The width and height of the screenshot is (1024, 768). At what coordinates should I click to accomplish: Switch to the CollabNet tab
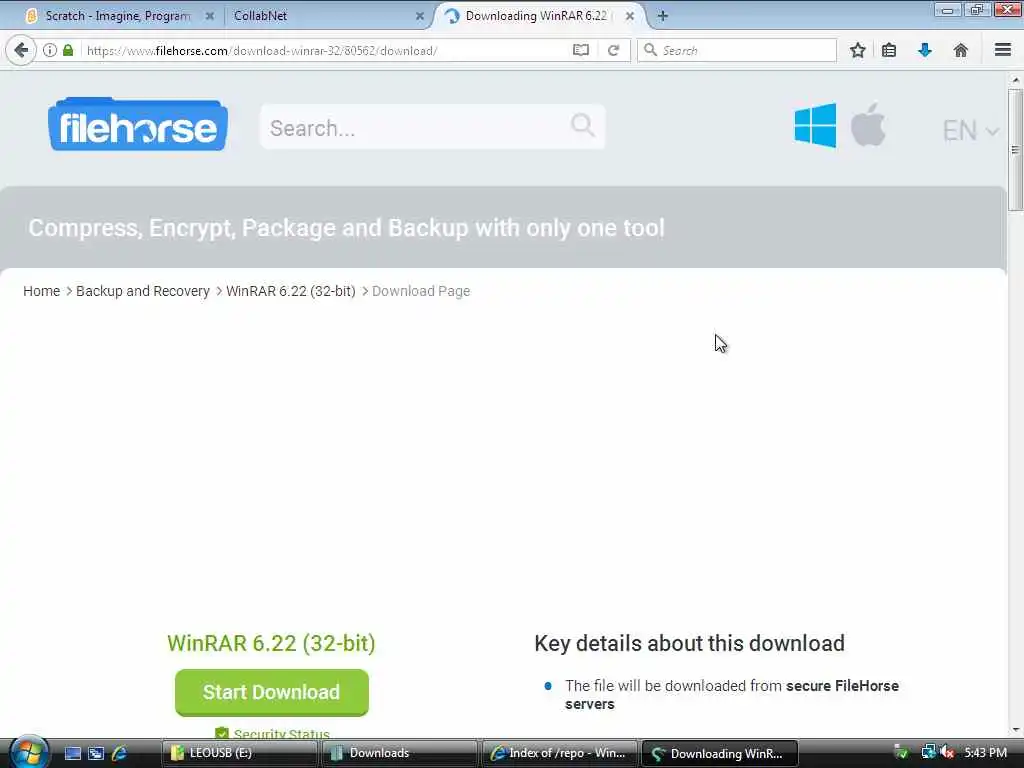point(328,16)
